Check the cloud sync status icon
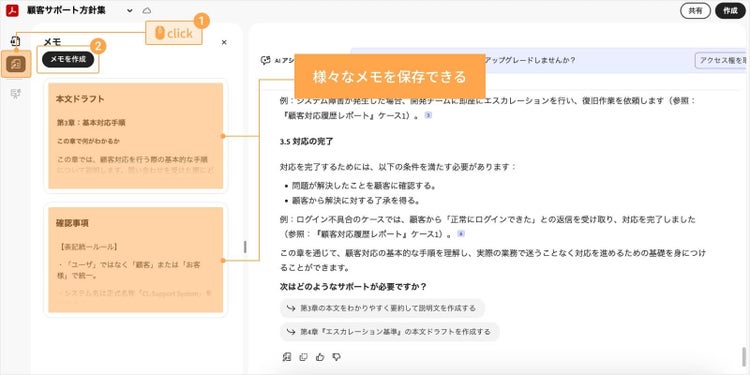Viewport: 750px width, 375px height. tap(147, 11)
